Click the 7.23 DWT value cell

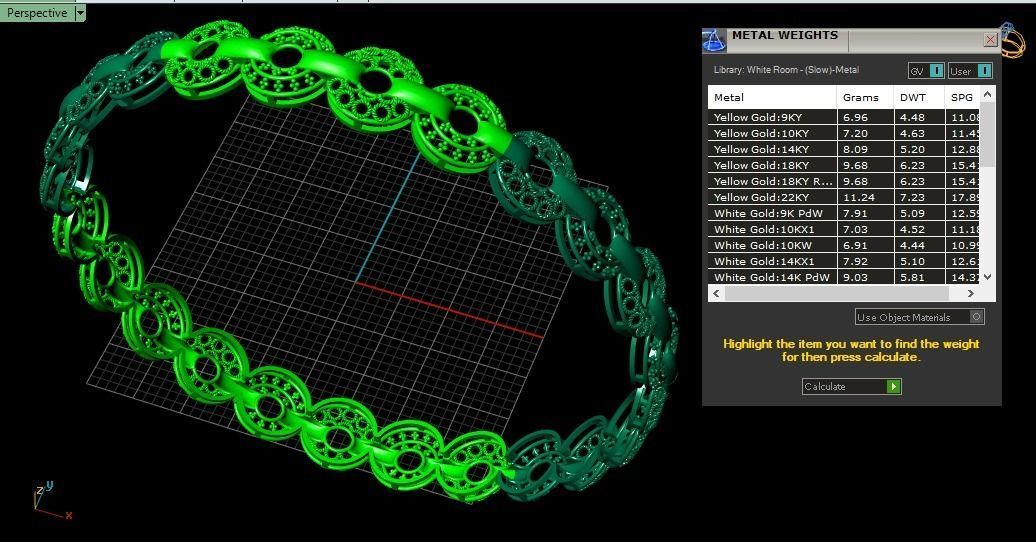point(919,197)
